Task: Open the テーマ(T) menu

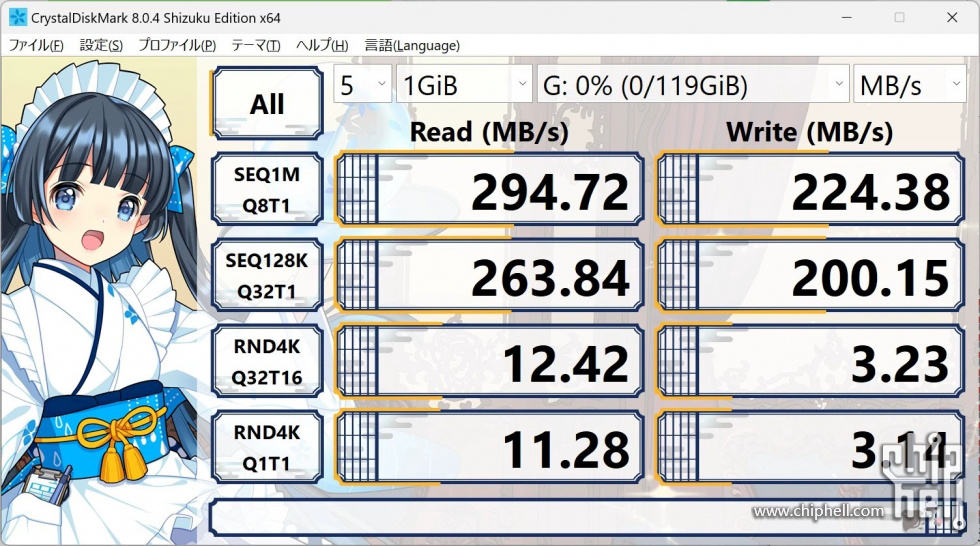Action: click(256, 46)
